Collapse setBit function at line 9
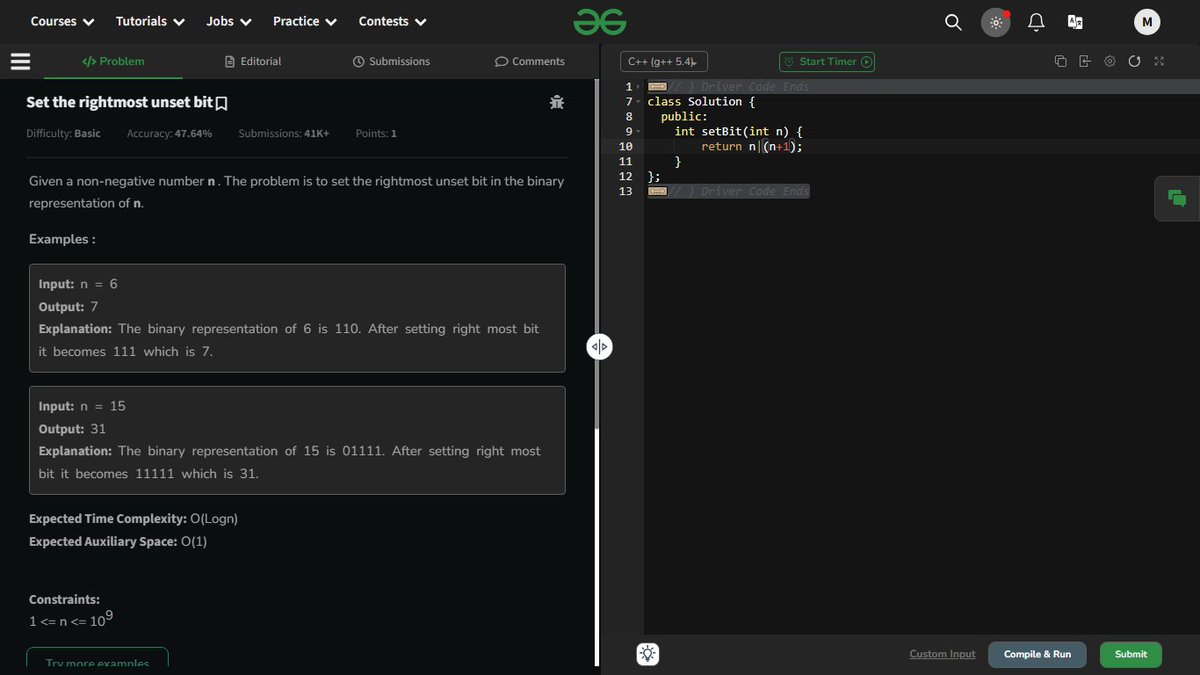The width and height of the screenshot is (1200, 675). (x=639, y=132)
